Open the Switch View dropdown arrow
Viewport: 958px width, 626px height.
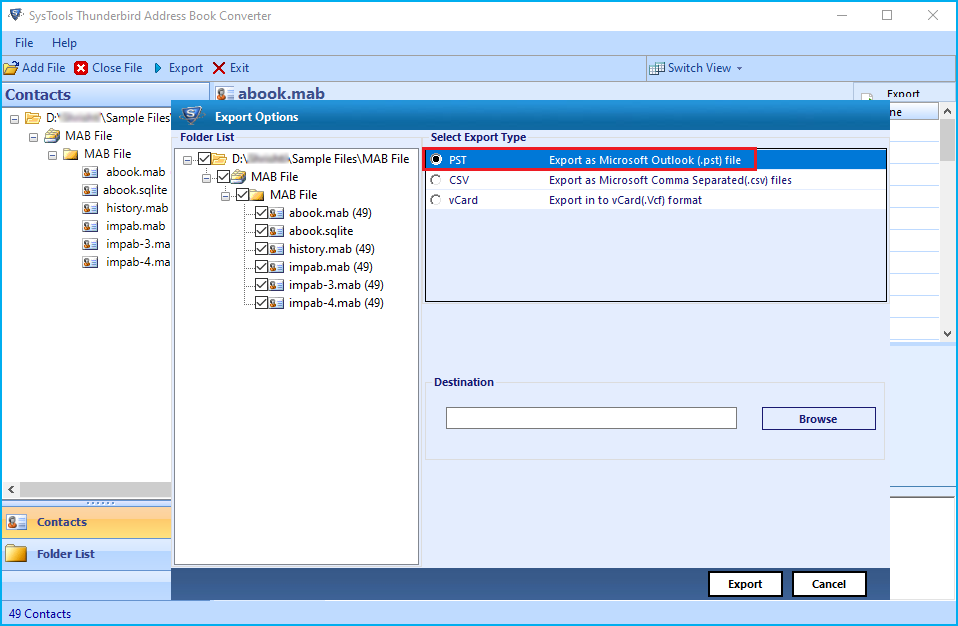click(740, 69)
